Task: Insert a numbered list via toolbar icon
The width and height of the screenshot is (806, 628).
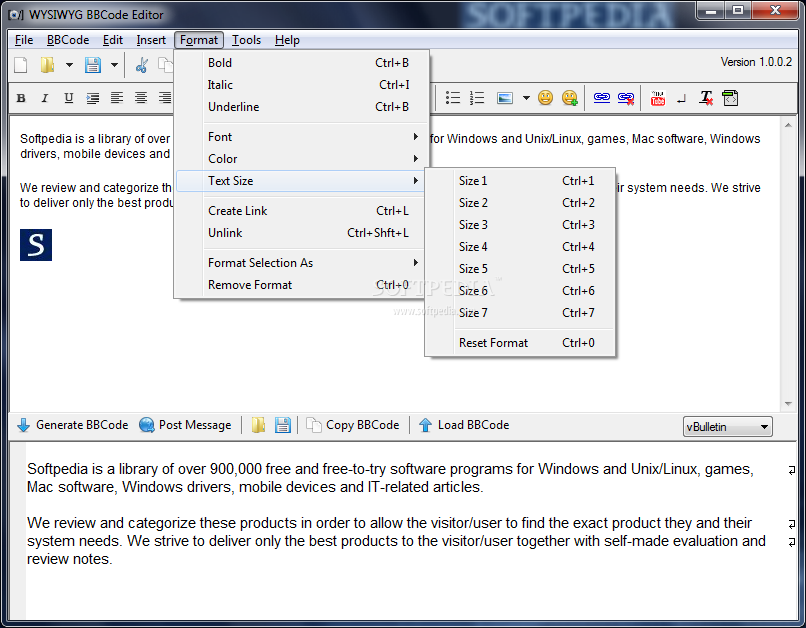Action: [x=477, y=98]
